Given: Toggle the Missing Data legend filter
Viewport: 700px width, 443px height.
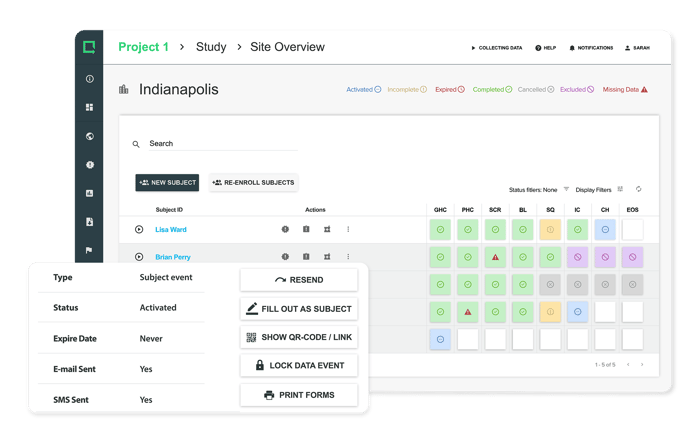Looking at the screenshot, I should pos(625,90).
